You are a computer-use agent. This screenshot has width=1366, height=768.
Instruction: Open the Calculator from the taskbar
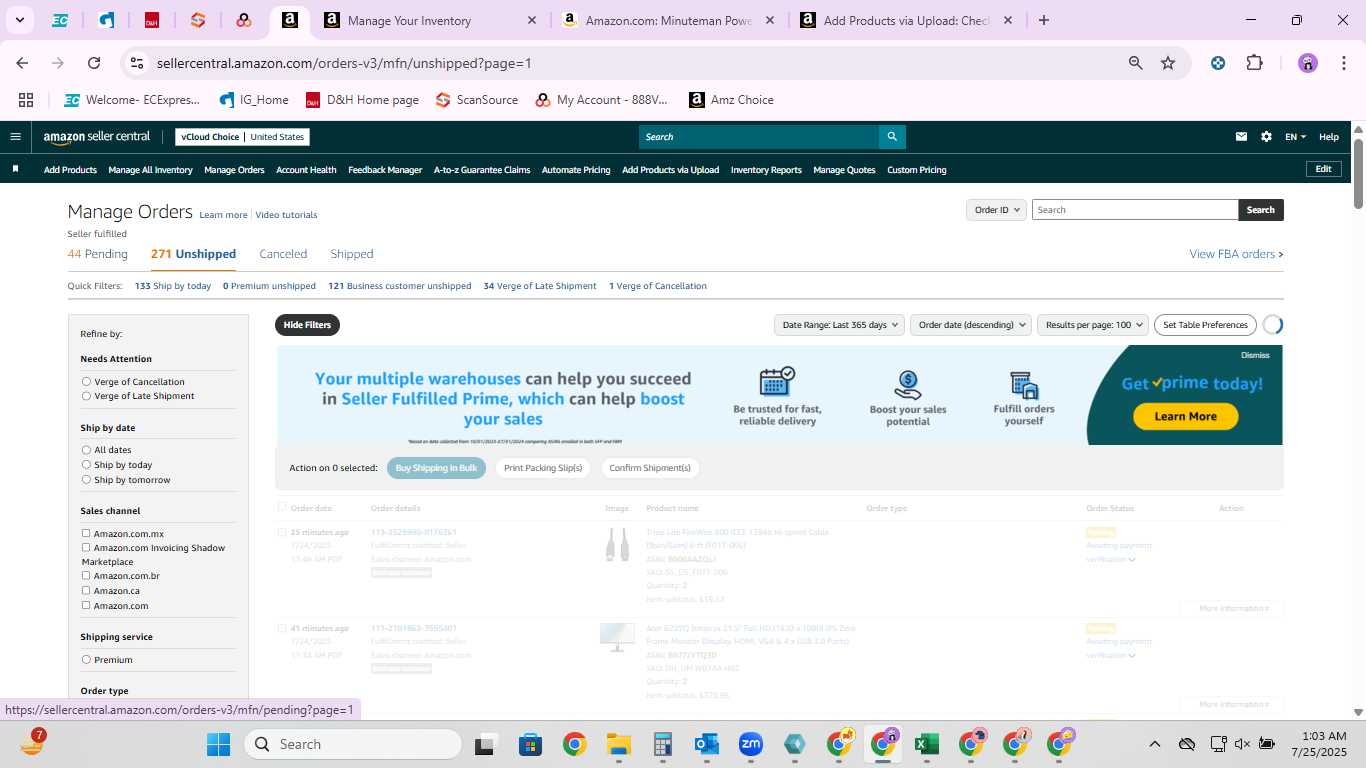point(662,744)
